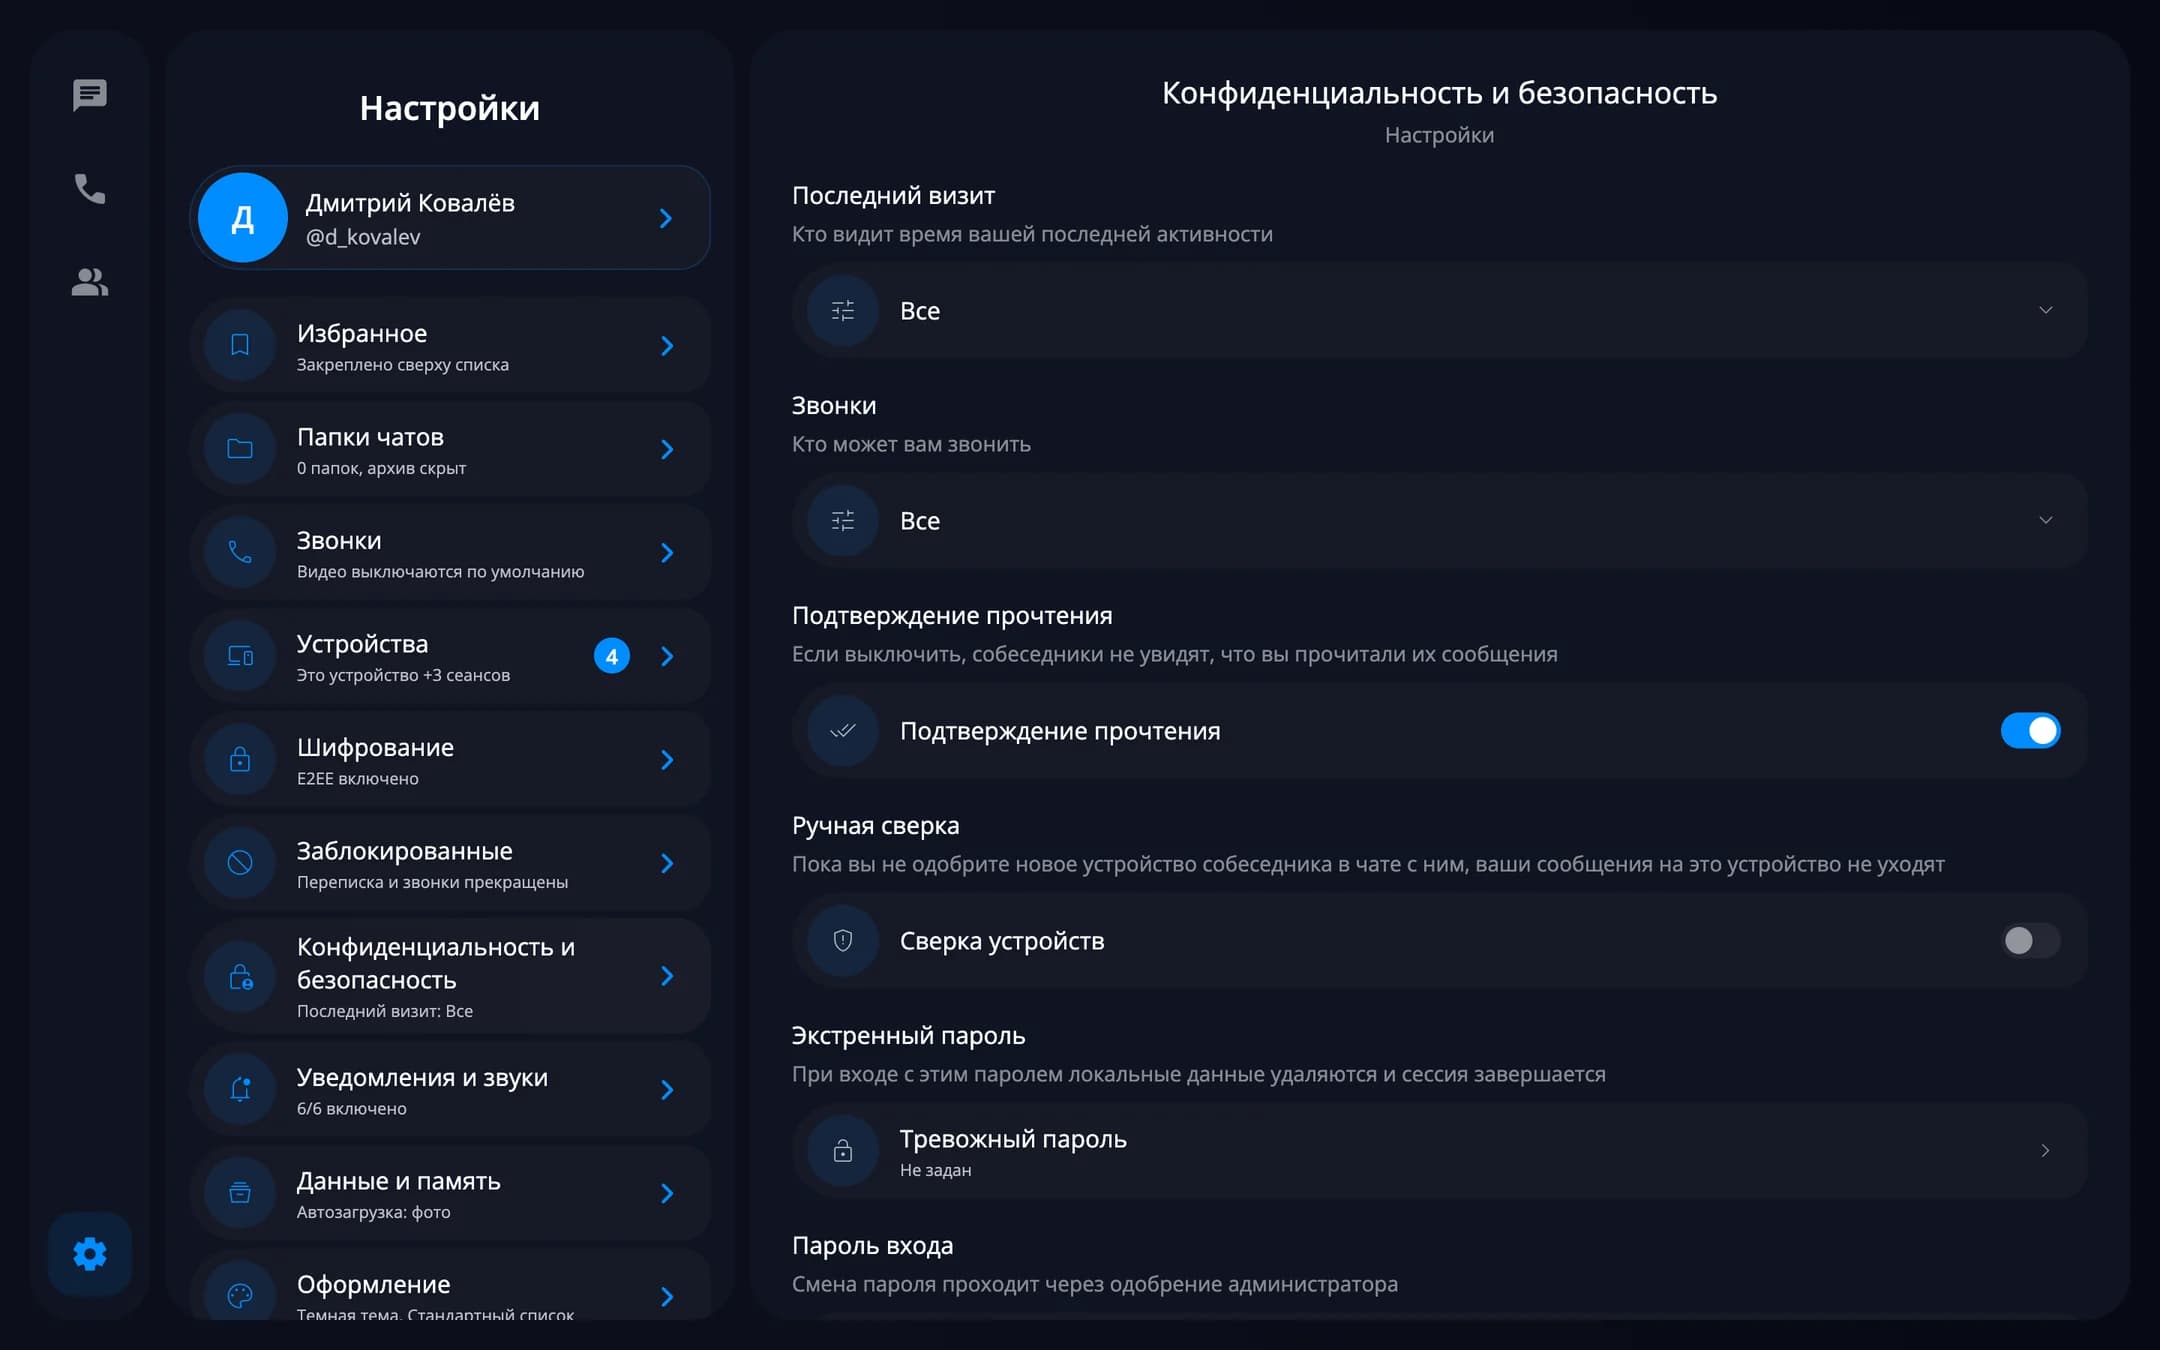Open the chats icon in the sidebar
The width and height of the screenshot is (2160, 1350).
point(90,95)
